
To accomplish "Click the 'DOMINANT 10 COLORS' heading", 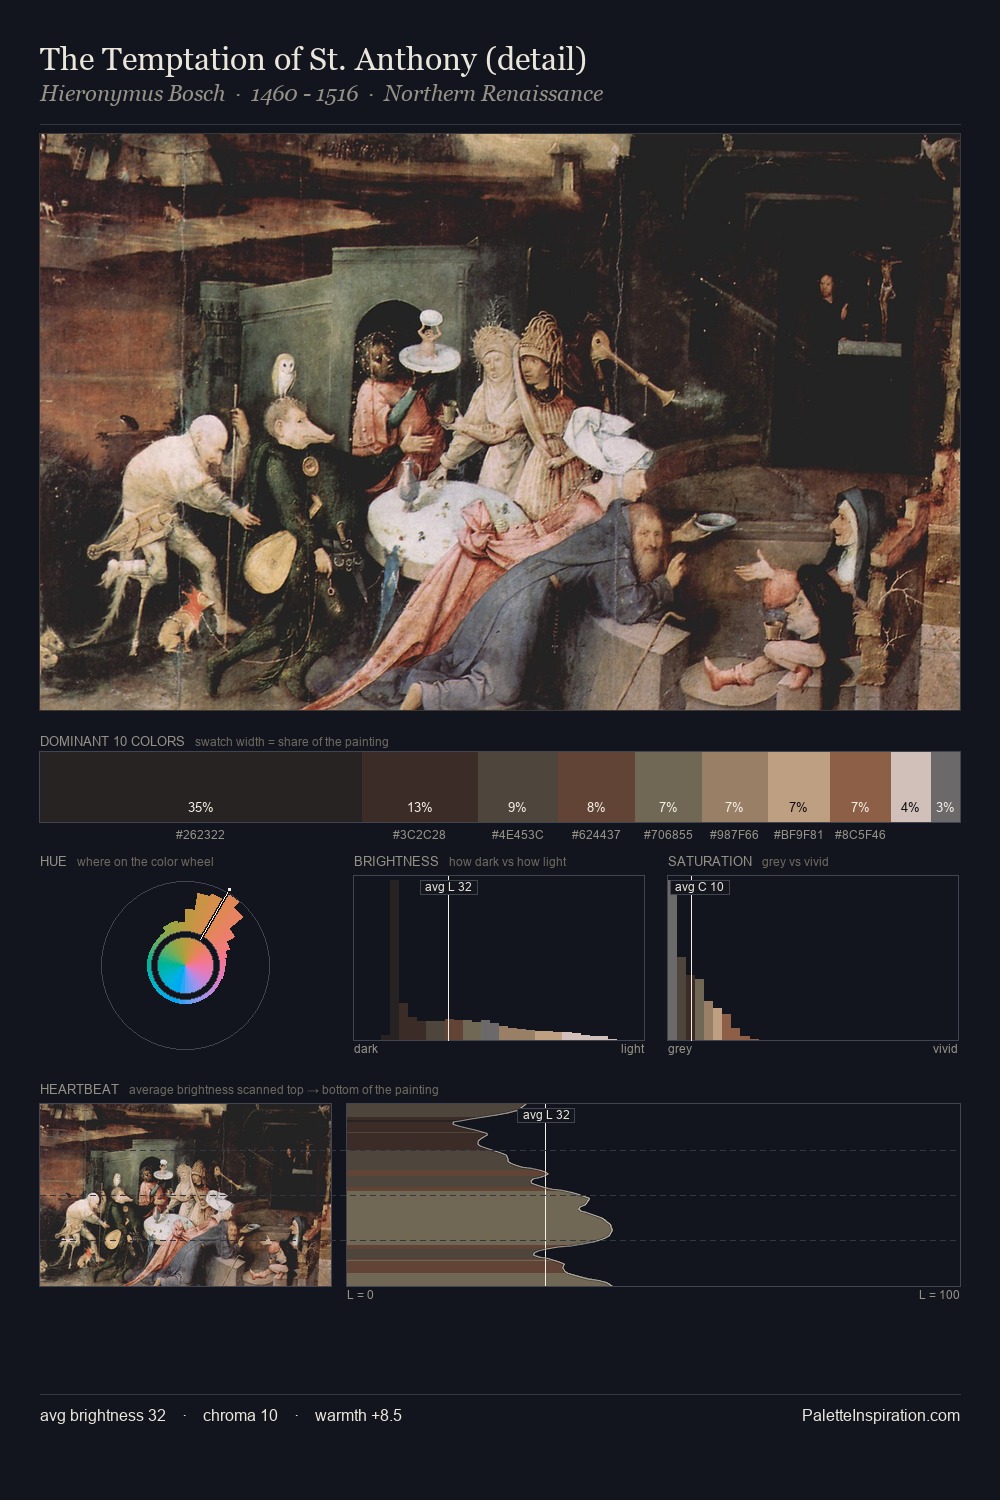I will pos(112,741).
